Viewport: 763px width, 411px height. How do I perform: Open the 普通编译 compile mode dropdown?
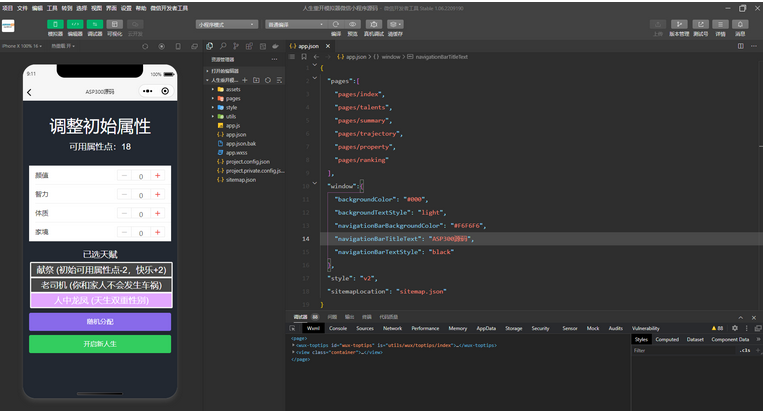click(x=294, y=23)
